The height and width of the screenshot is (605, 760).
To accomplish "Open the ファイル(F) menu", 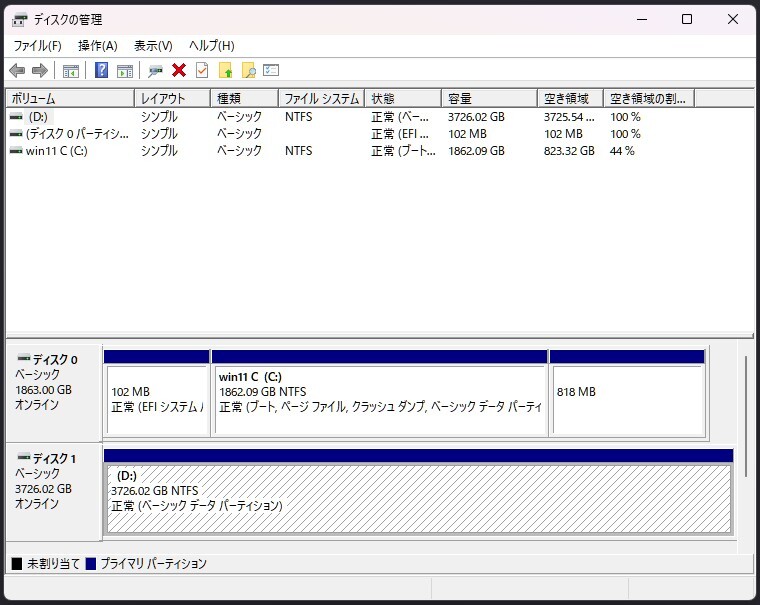I will [37, 46].
